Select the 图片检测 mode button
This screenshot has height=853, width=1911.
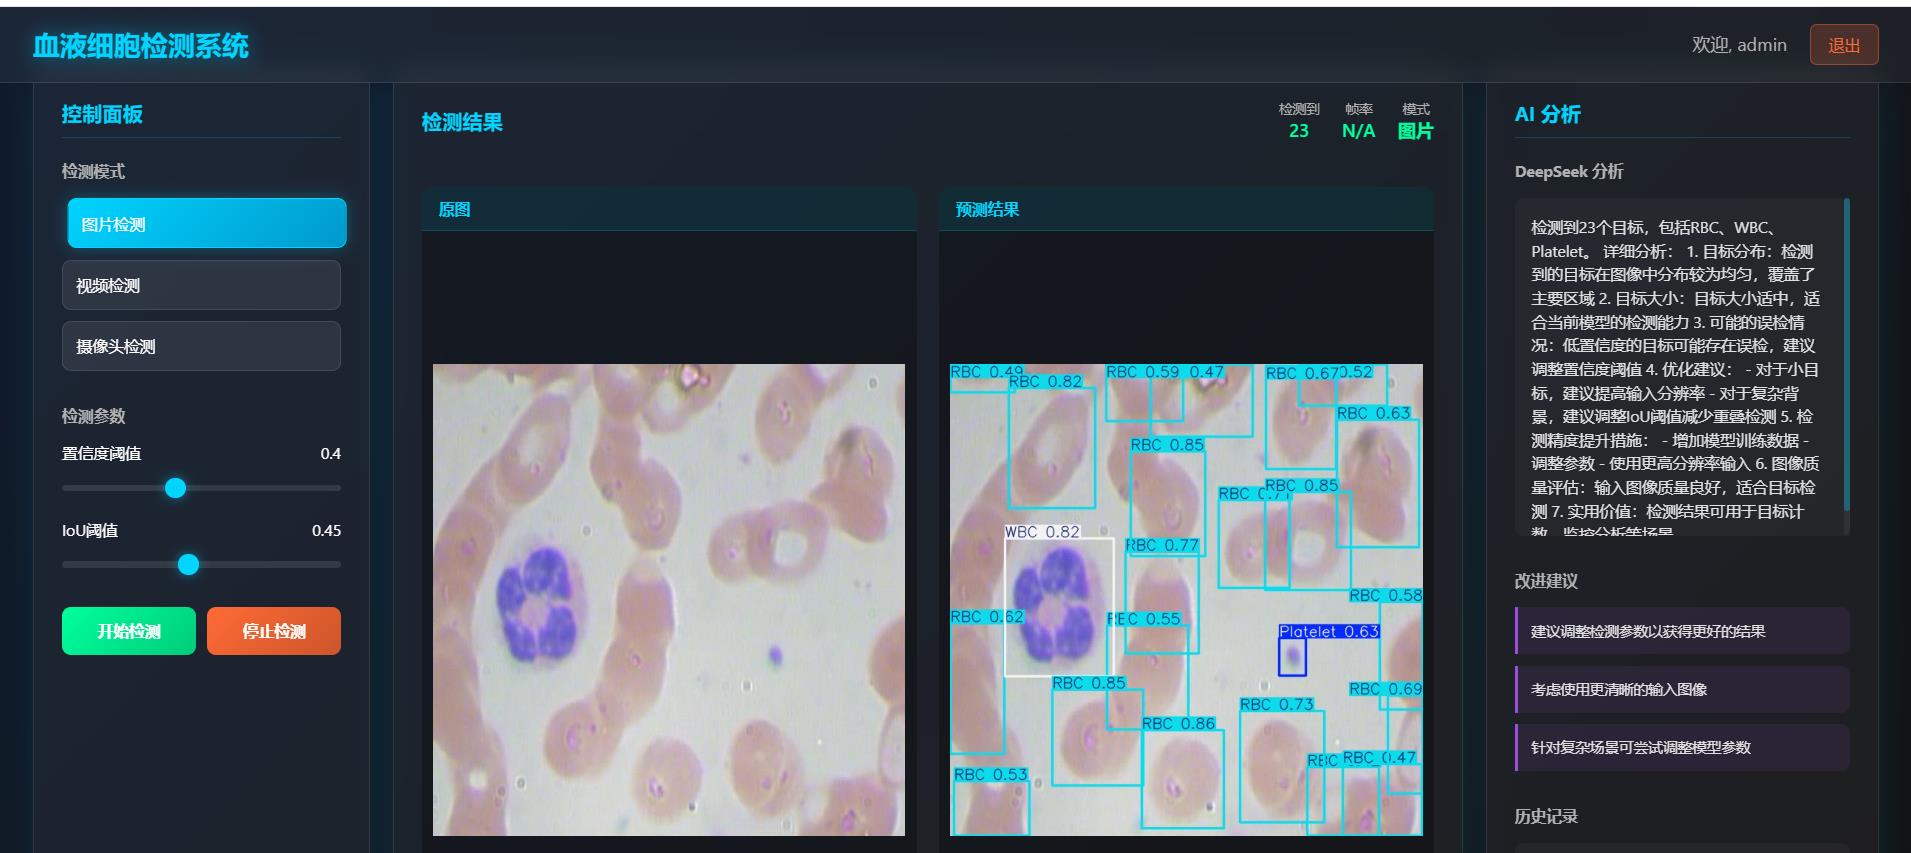[207, 223]
